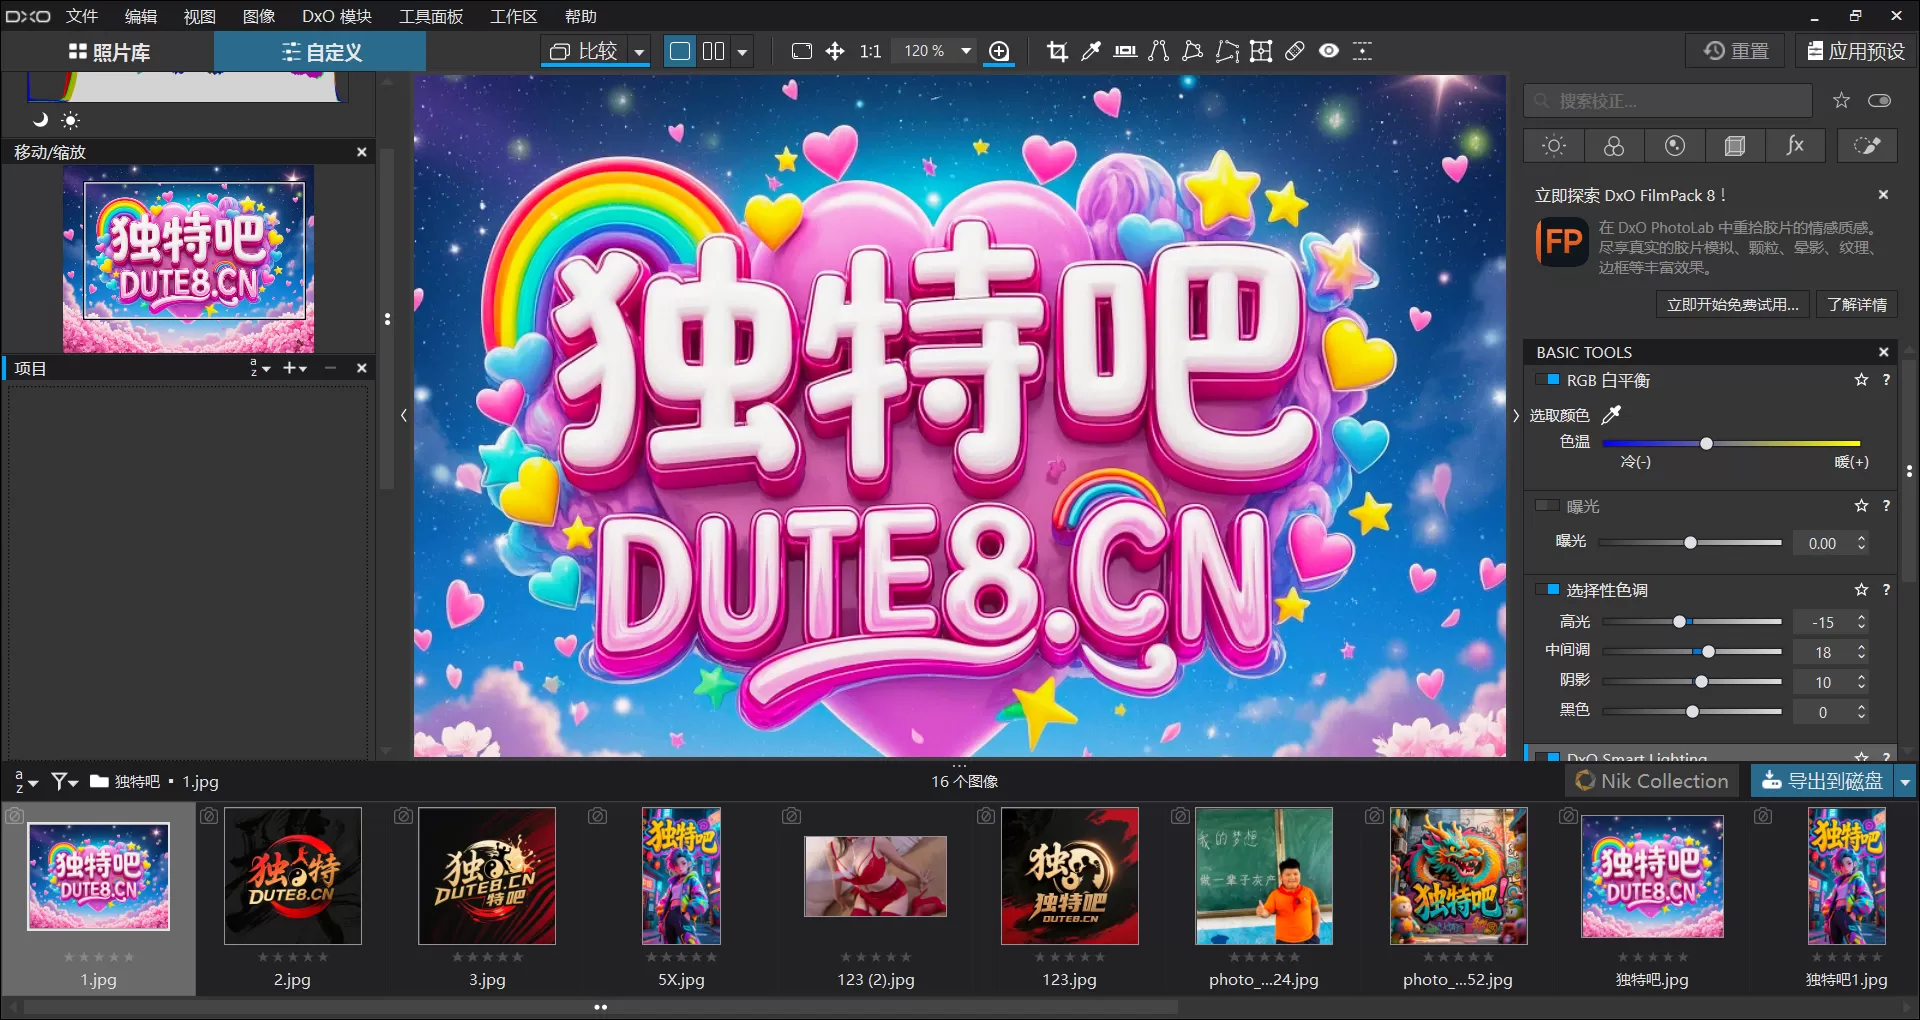Open the zoom percentage dropdown
This screenshot has width=1920, height=1020.
(966, 51)
